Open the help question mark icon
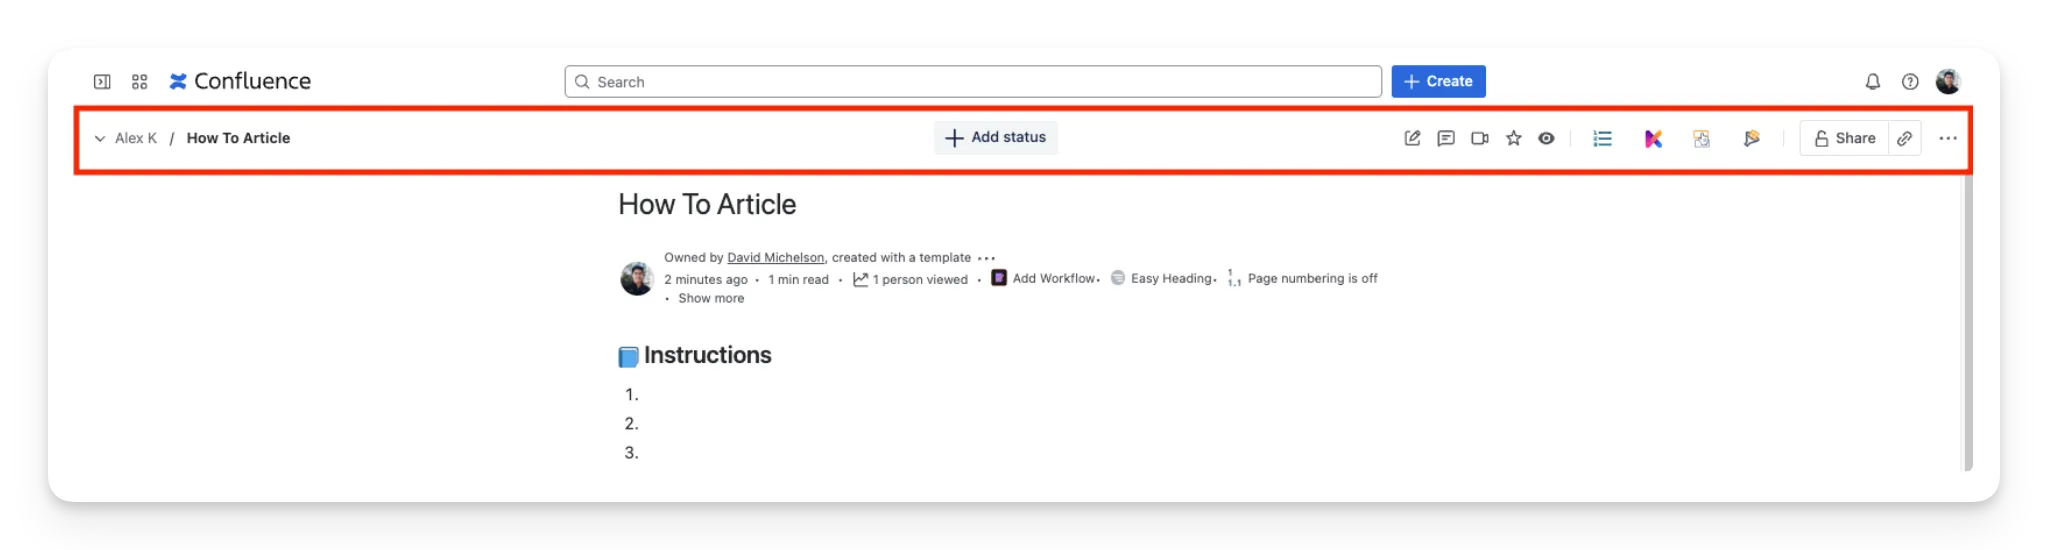This screenshot has width=2048, height=550. [x=1910, y=82]
